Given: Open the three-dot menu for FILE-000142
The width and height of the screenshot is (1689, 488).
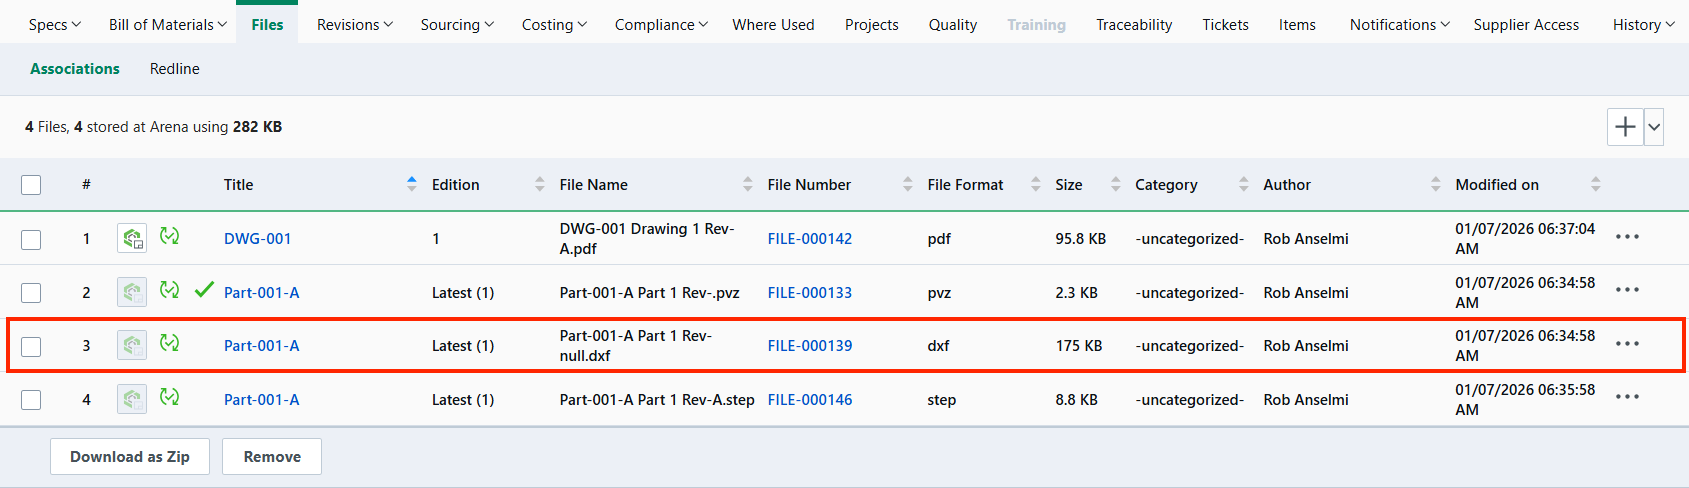Looking at the screenshot, I should coord(1627,237).
